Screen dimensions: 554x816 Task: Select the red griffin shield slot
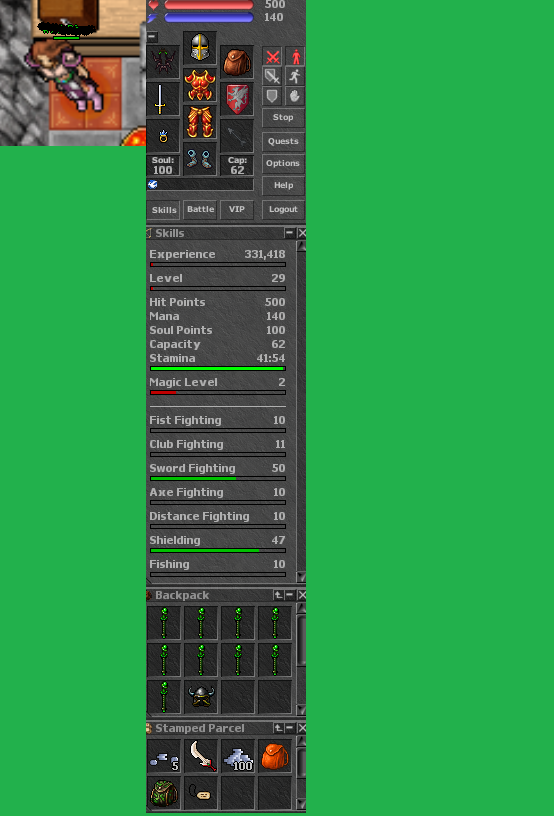pyautogui.click(x=237, y=99)
